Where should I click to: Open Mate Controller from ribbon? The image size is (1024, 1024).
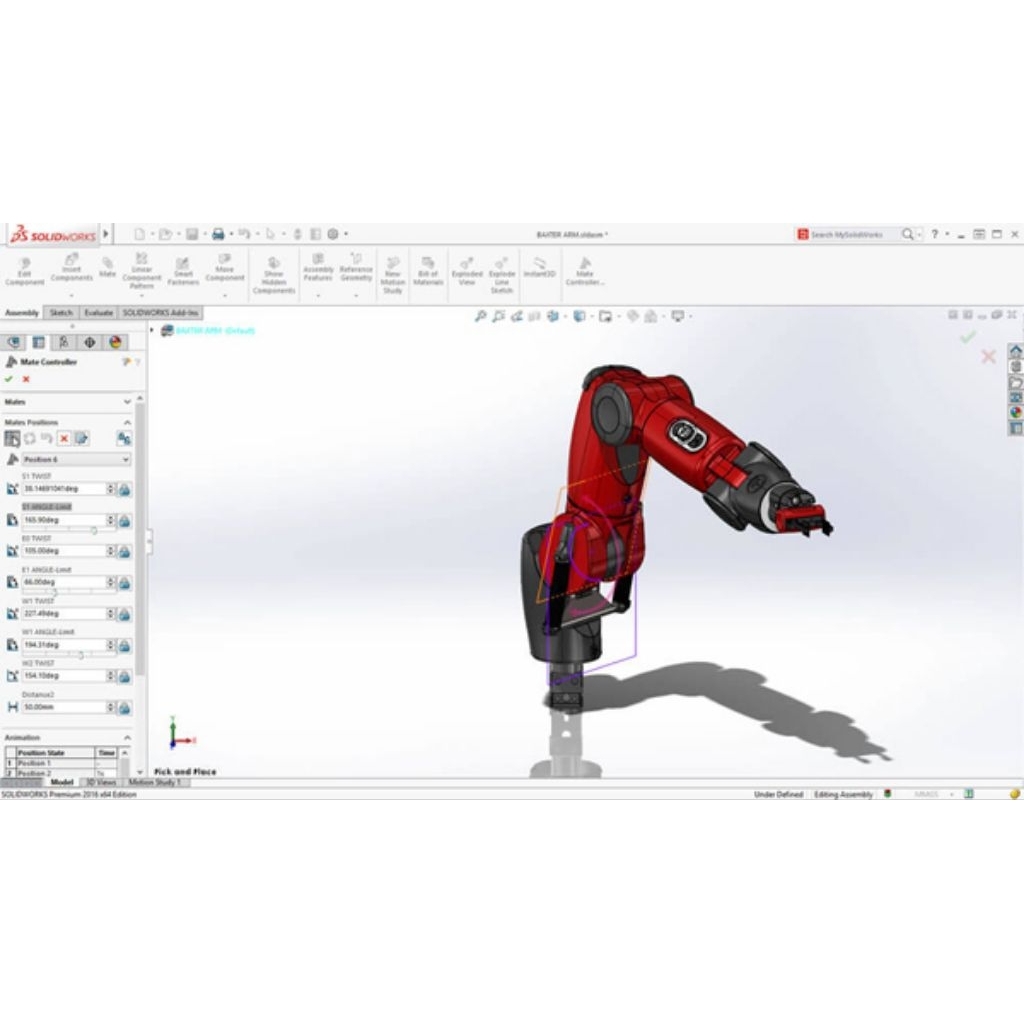584,271
